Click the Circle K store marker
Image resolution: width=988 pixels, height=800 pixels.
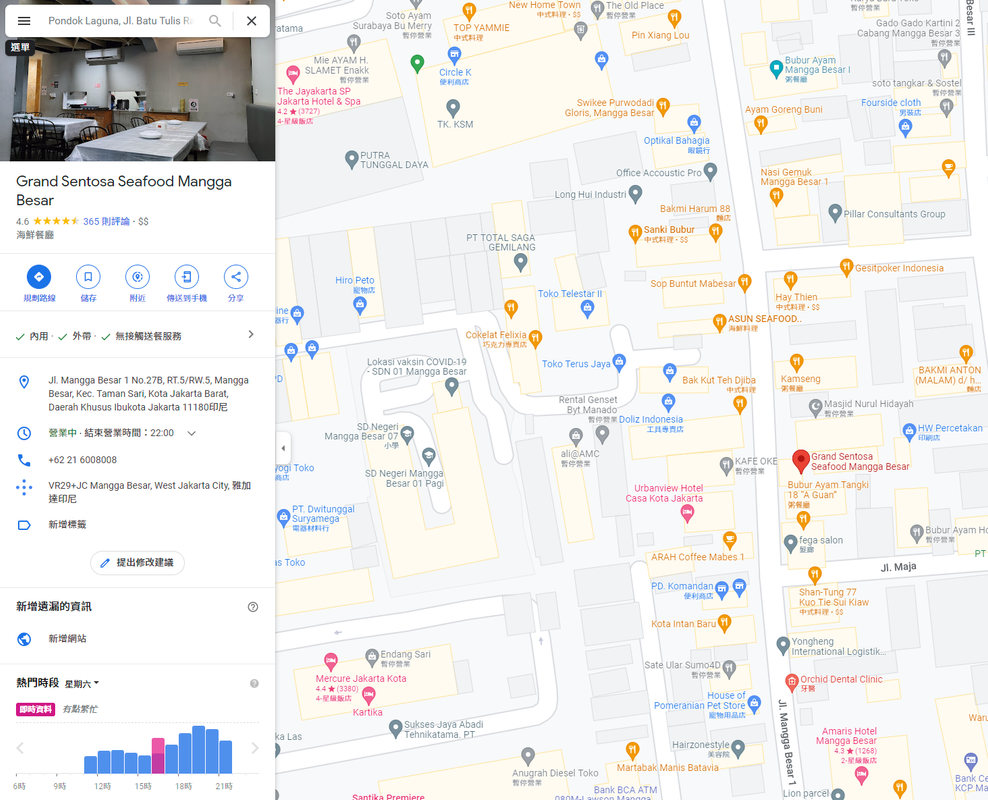454,54
